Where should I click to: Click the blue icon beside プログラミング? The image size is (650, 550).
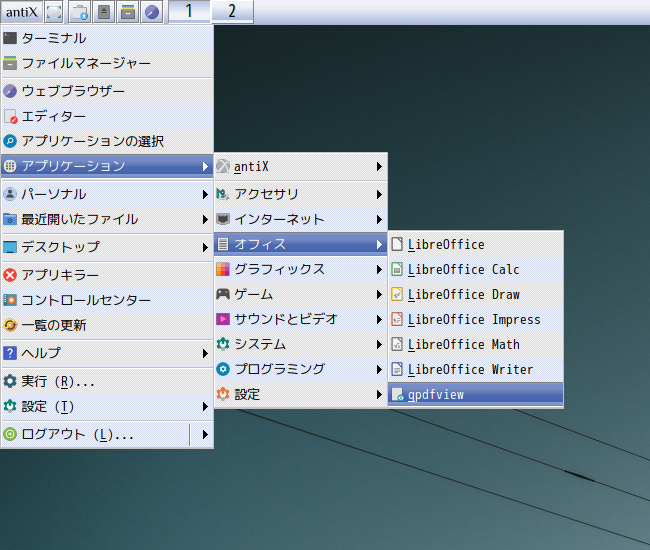pyautogui.click(x=223, y=369)
